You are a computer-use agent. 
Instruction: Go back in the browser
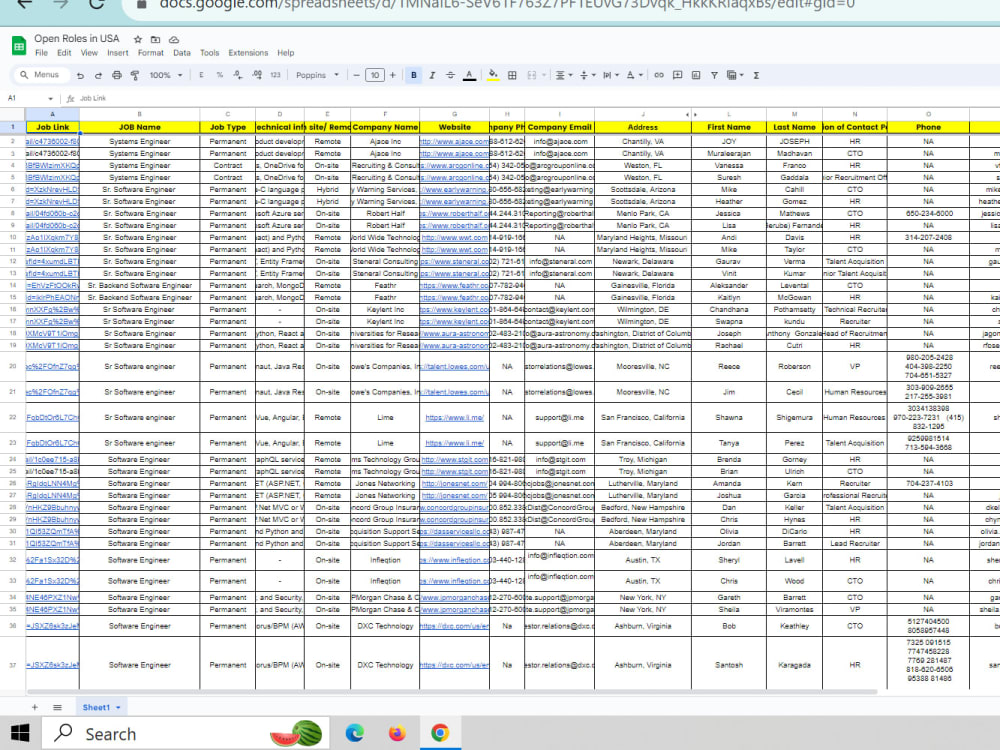click(24, 3)
